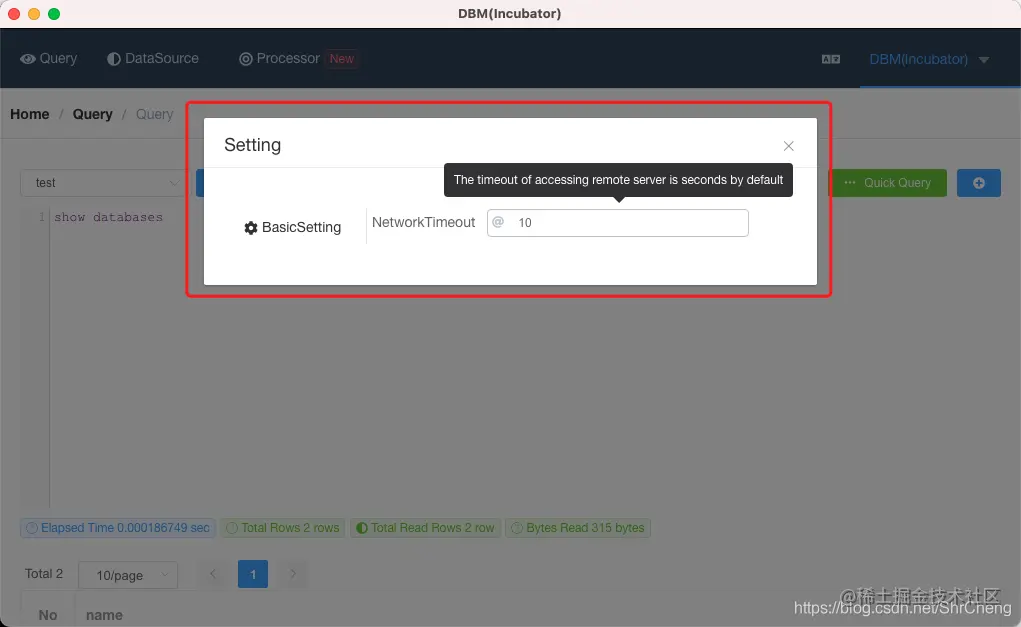Image resolution: width=1021 pixels, height=627 pixels.
Task: Click the yellow macOS minimize button
Action: [34, 14]
